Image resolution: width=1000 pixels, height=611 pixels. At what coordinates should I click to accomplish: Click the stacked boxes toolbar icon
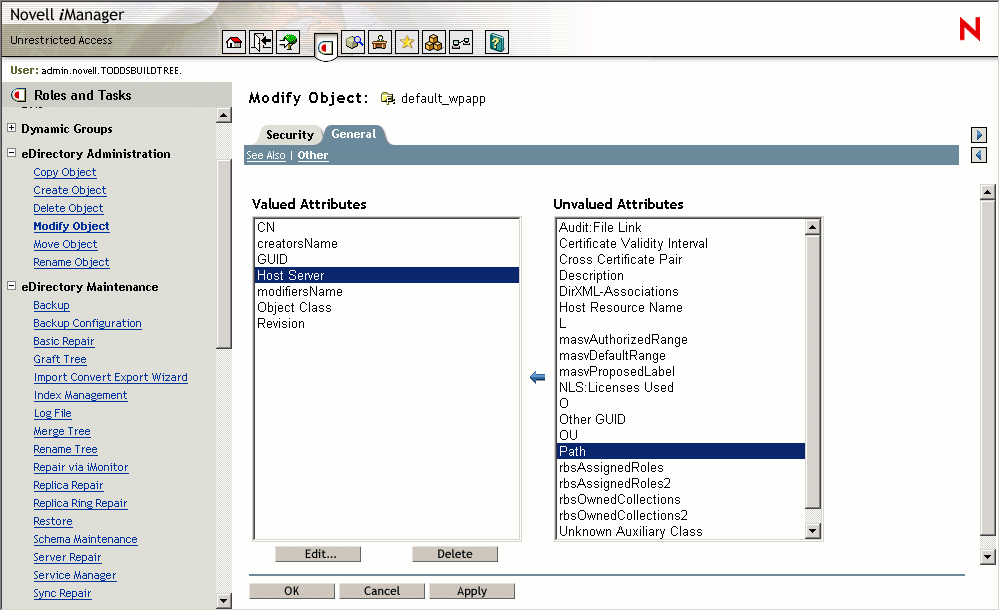[433, 42]
